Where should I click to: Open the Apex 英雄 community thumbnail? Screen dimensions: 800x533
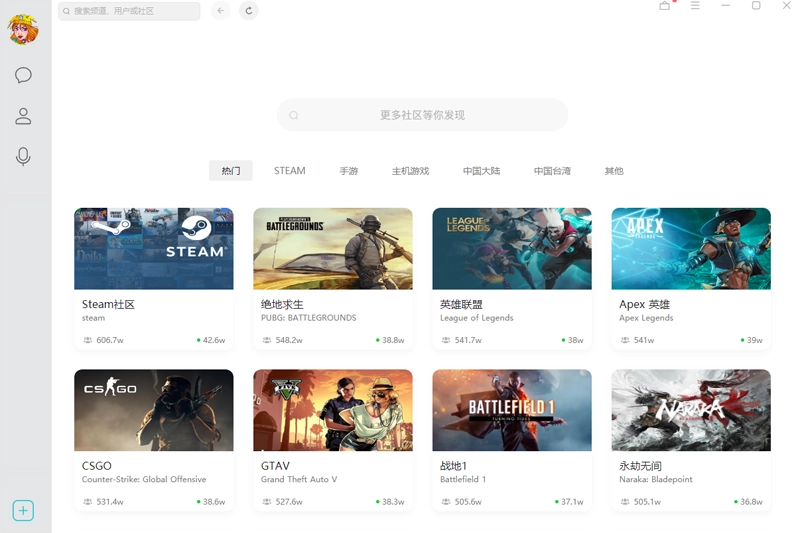click(691, 249)
